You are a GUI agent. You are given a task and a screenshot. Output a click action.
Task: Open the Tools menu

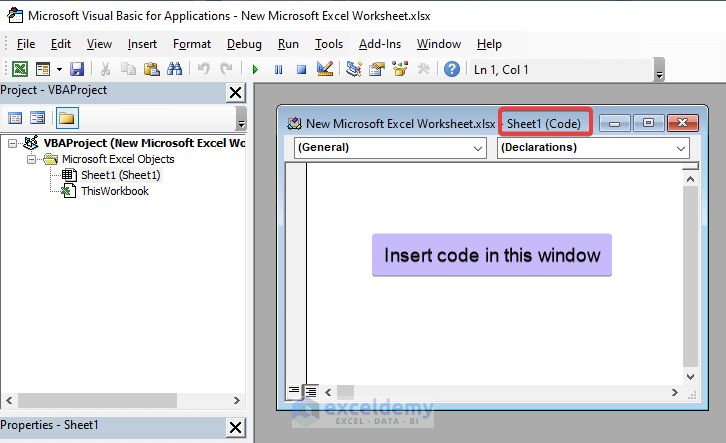[x=329, y=44]
